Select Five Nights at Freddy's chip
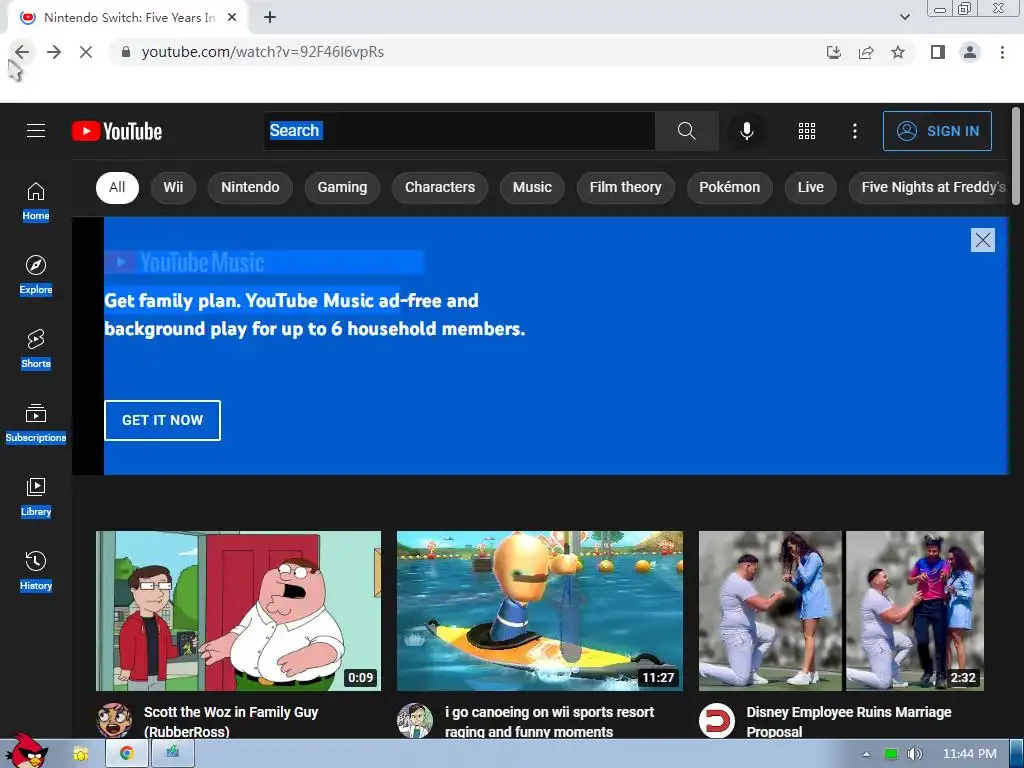 tap(929, 187)
